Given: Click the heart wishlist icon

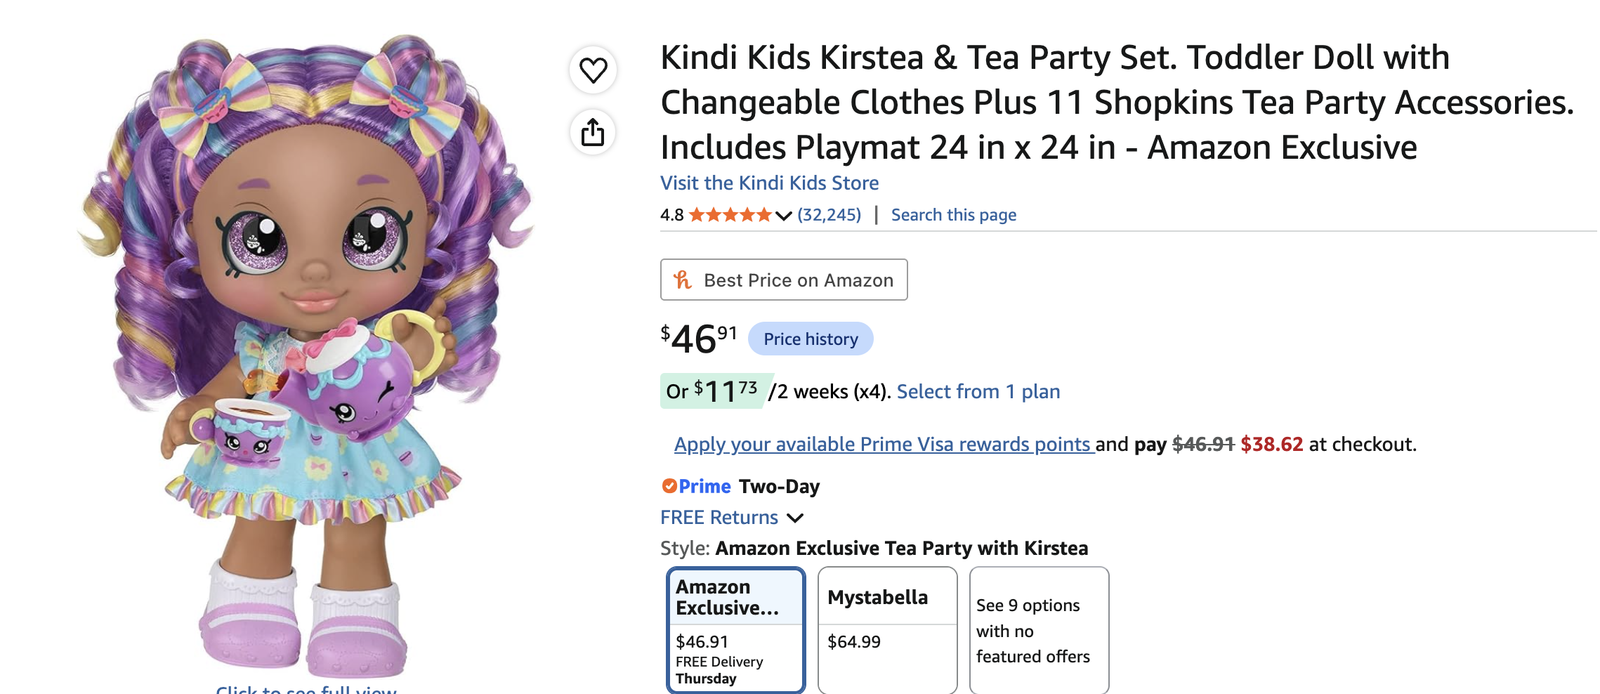Looking at the screenshot, I should coord(593,70).
